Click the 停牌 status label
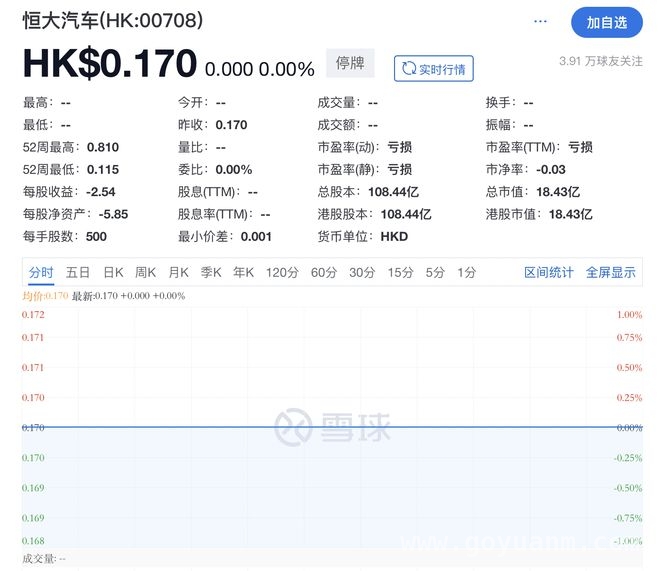 (350, 63)
